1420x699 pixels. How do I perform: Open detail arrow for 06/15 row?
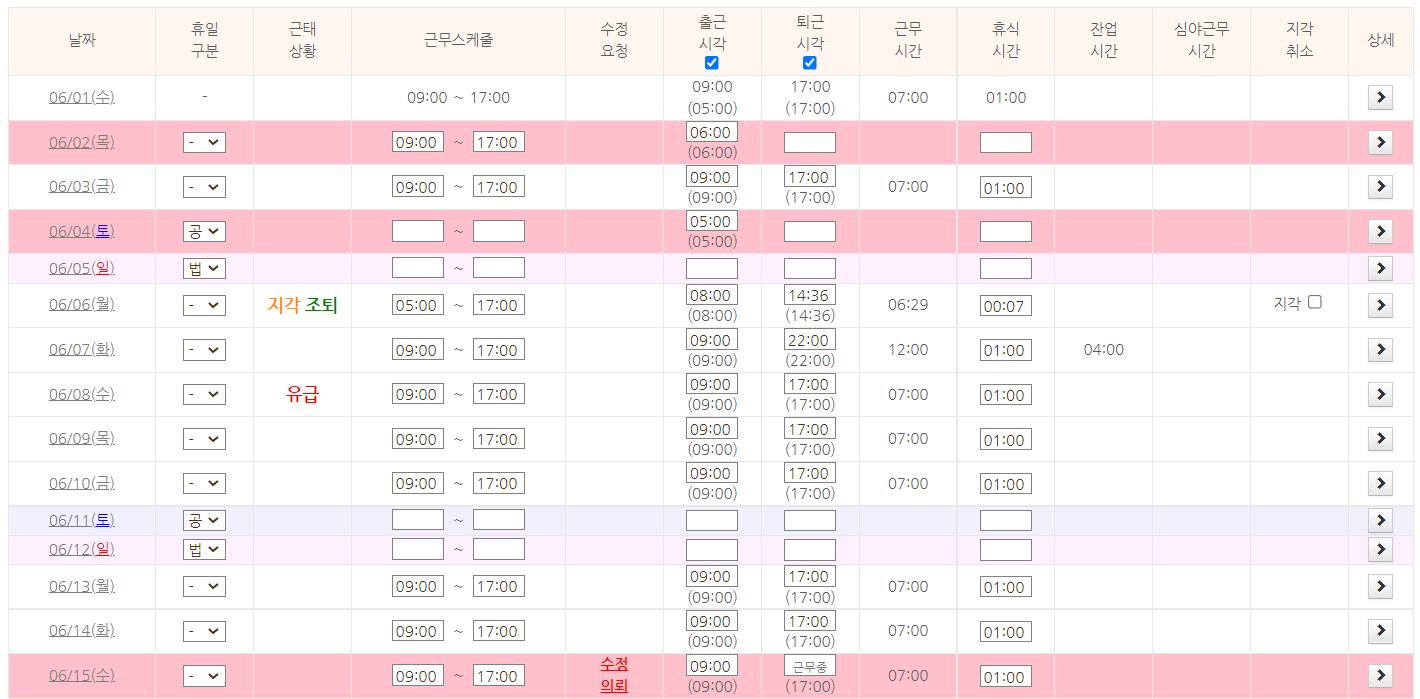tap(1380, 675)
